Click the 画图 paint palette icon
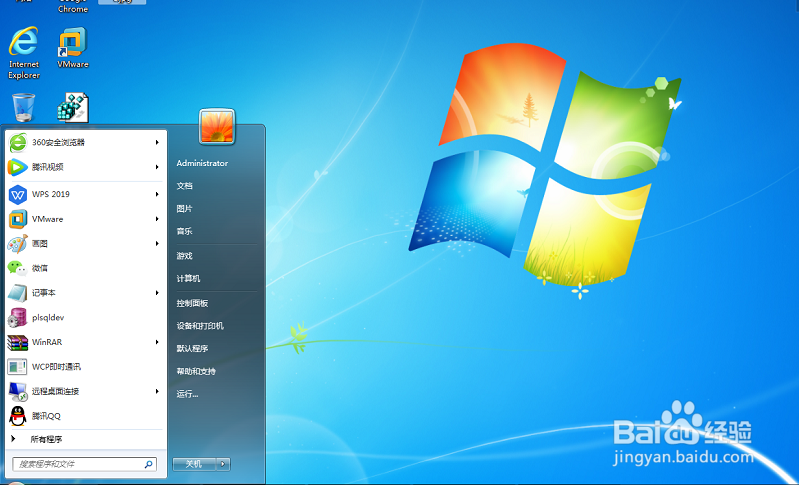Image resolution: width=799 pixels, height=485 pixels. pos(18,244)
